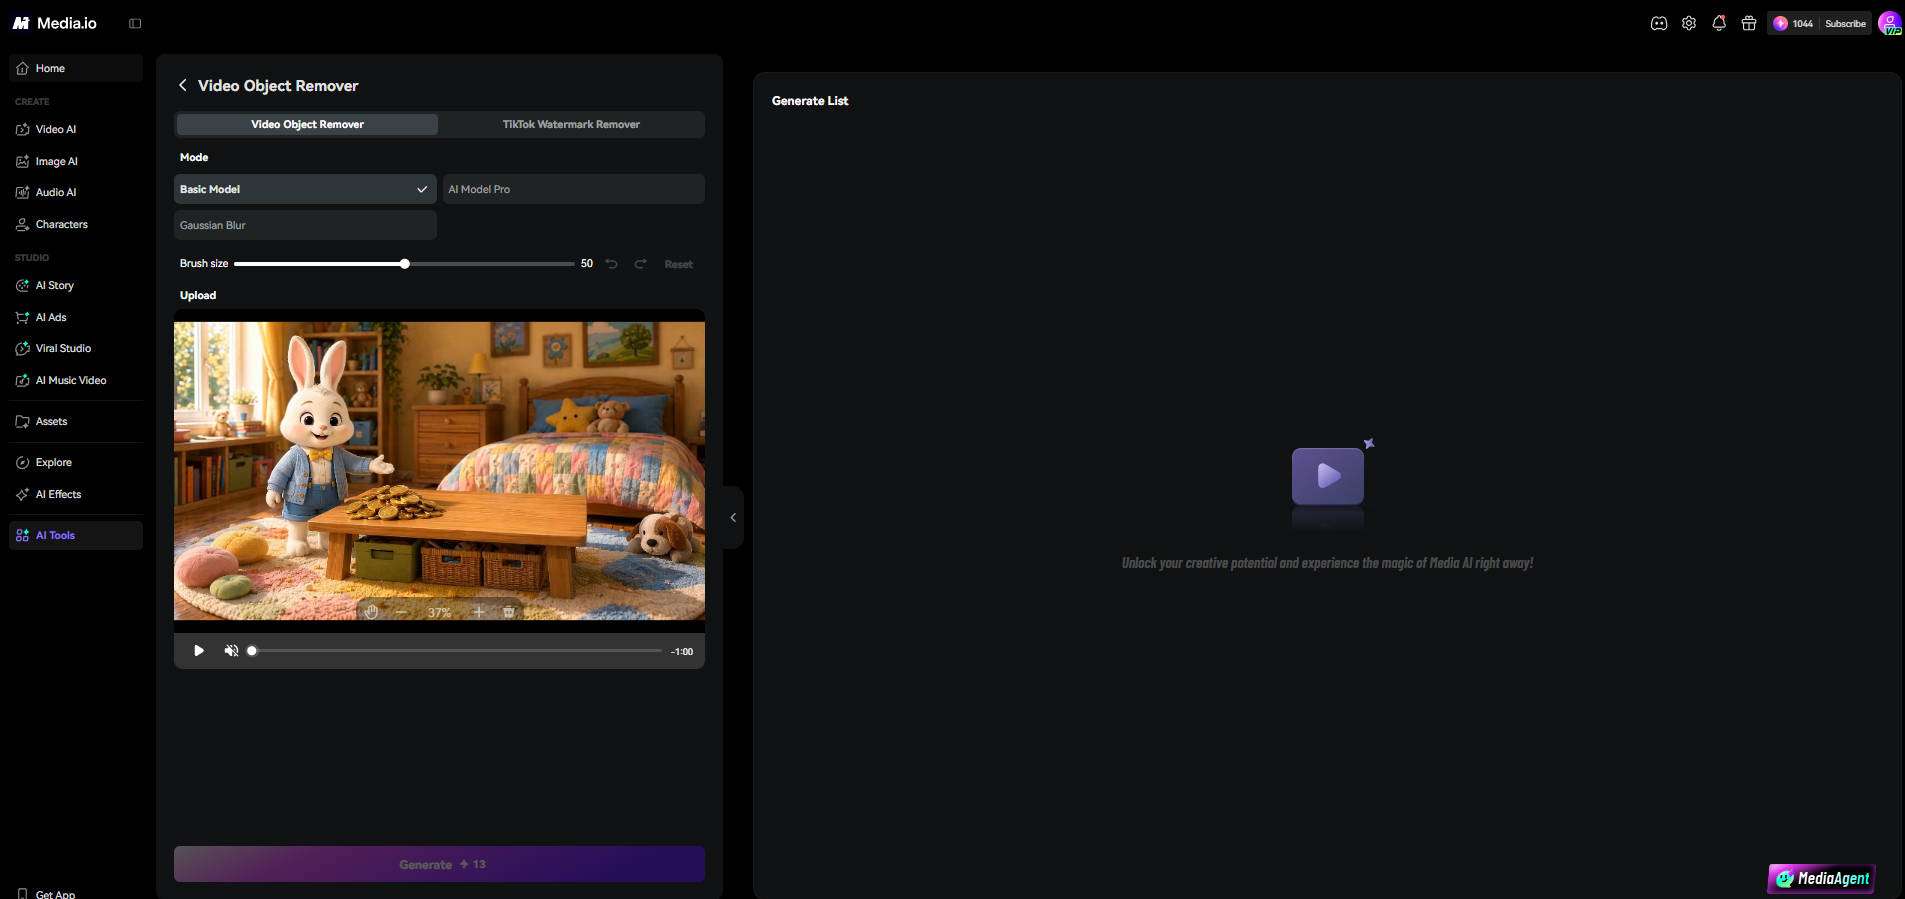
Task: Delete the uploaded video with trash icon
Action: (508, 612)
